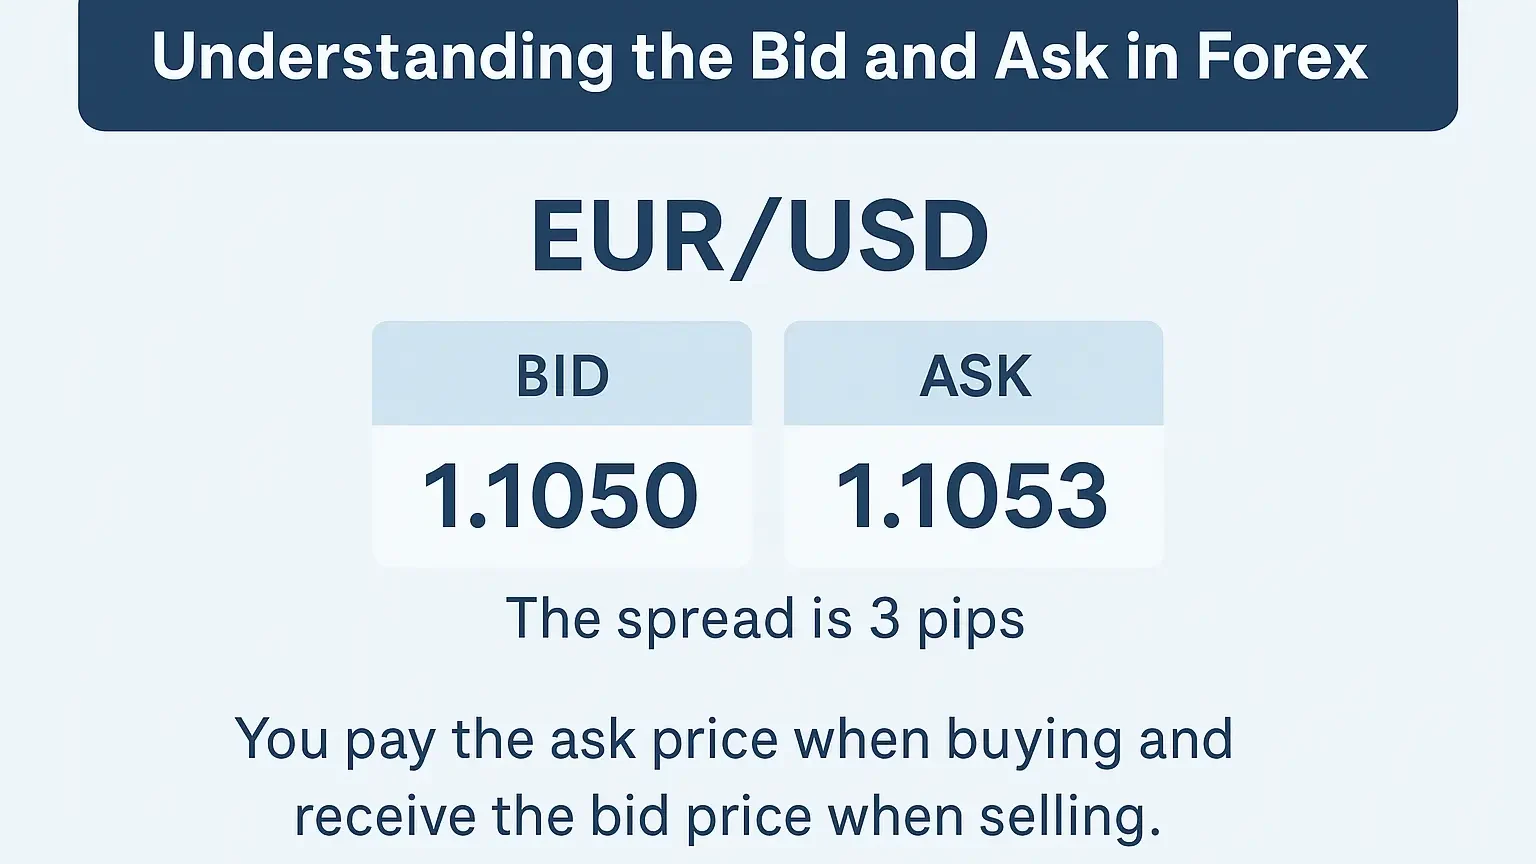Click the word "spread" in the caption
The width and height of the screenshot is (1536, 864).
(705, 619)
